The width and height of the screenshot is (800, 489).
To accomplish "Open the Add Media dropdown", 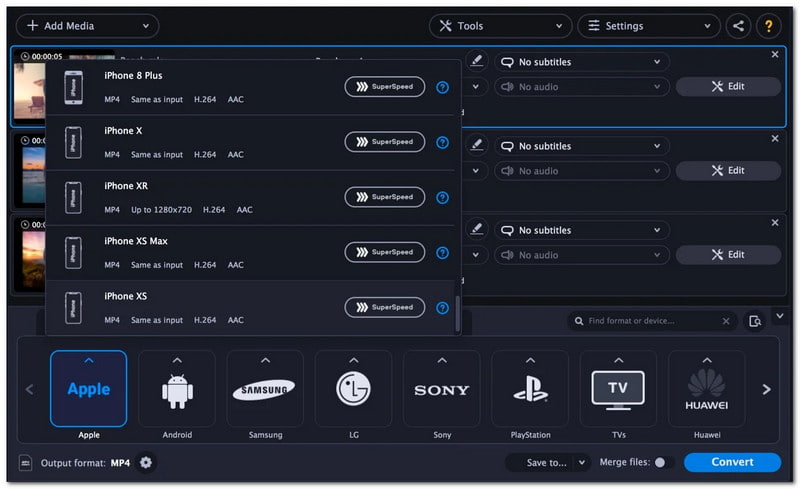I will [87, 26].
